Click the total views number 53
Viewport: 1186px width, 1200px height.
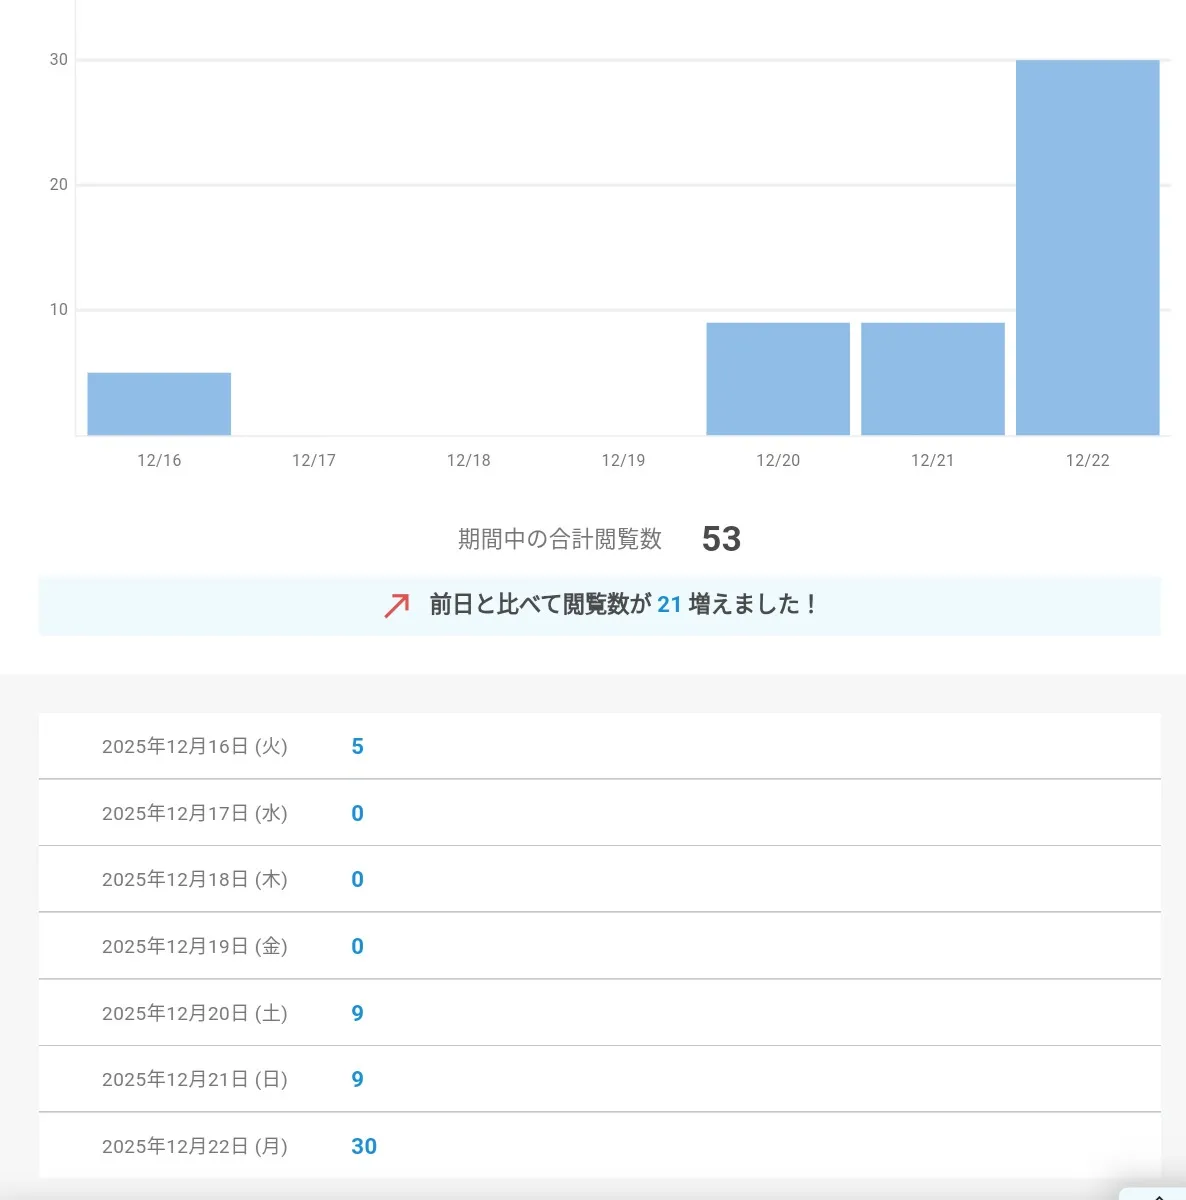(x=721, y=540)
